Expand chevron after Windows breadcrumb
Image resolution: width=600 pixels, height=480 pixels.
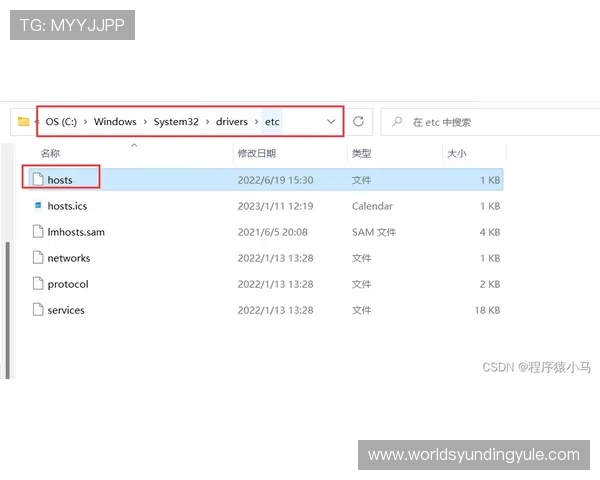145,122
